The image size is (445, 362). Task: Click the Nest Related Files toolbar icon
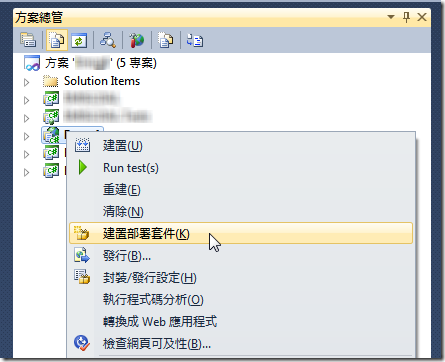[195, 40]
